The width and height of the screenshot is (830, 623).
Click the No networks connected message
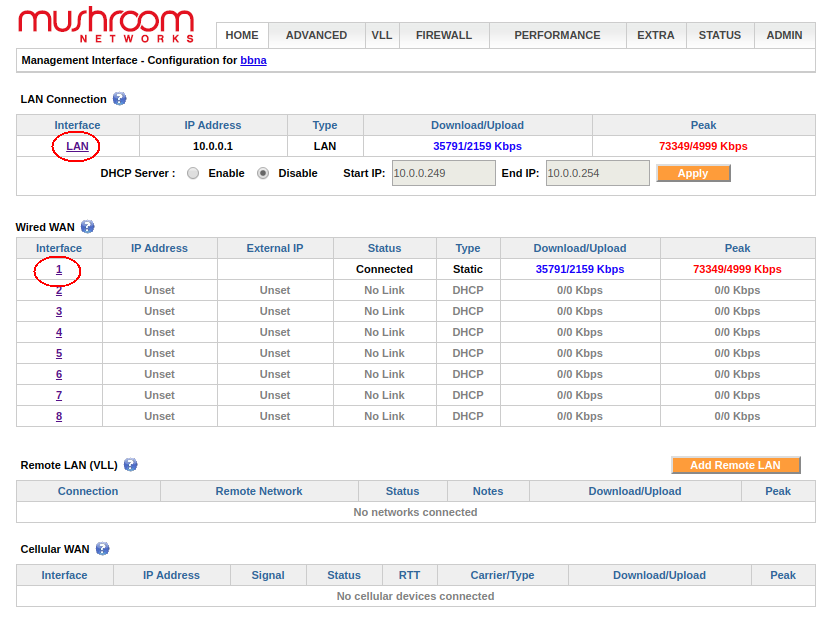point(416,512)
